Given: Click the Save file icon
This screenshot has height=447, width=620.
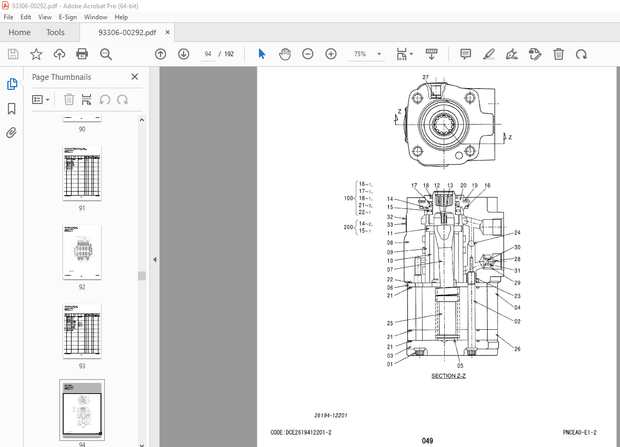Looking at the screenshot, I should coord(12,53).
